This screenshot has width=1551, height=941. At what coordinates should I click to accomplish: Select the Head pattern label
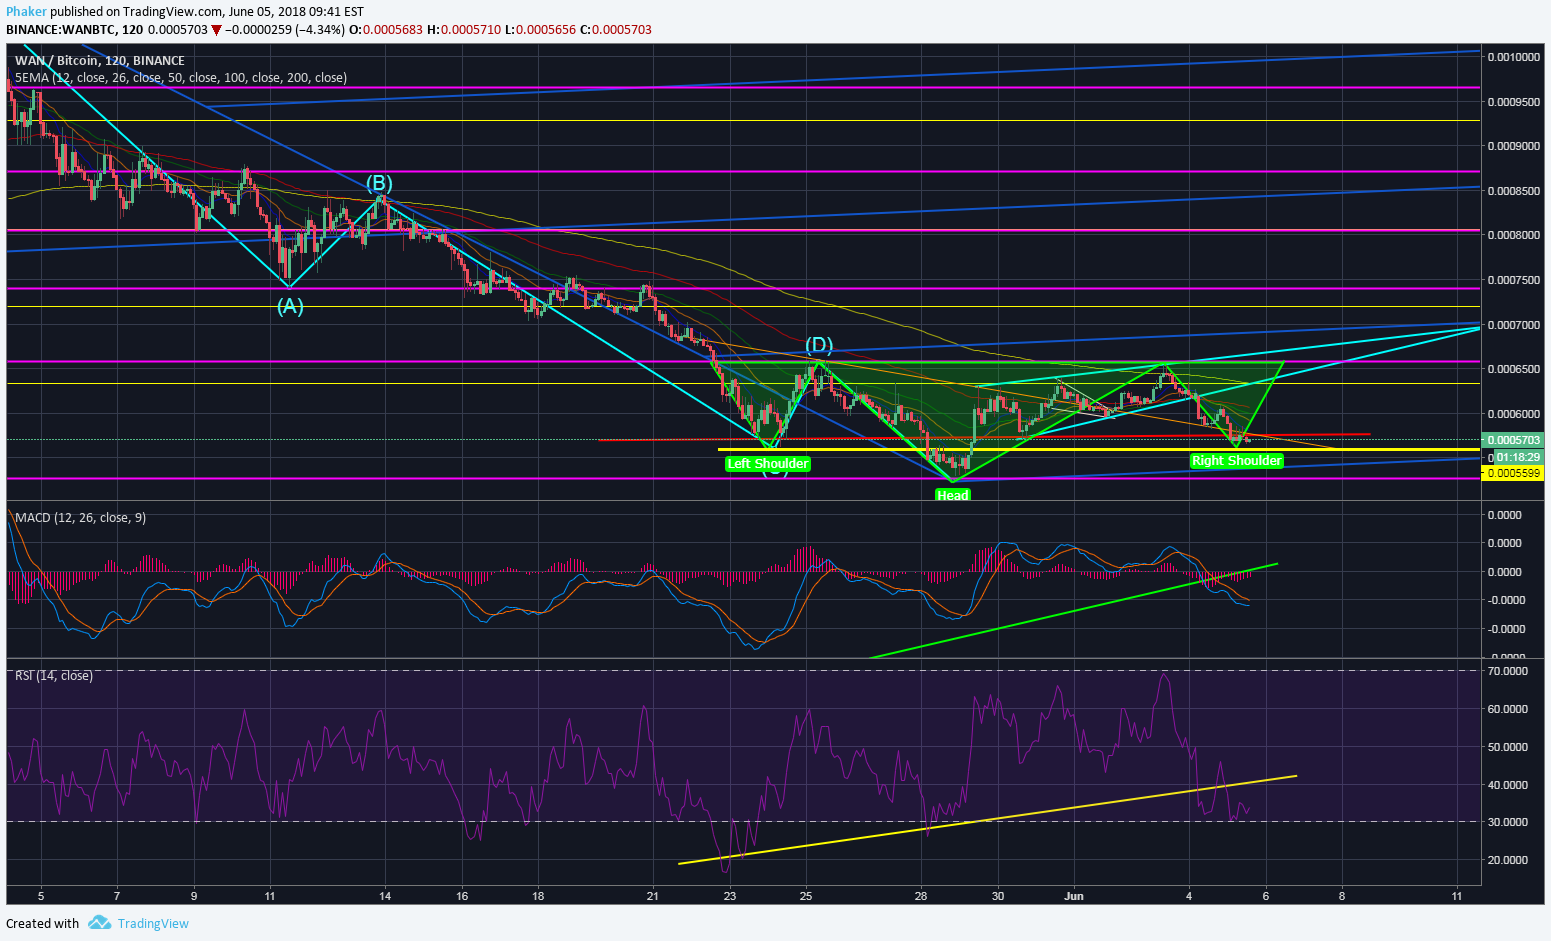(952, 495)
